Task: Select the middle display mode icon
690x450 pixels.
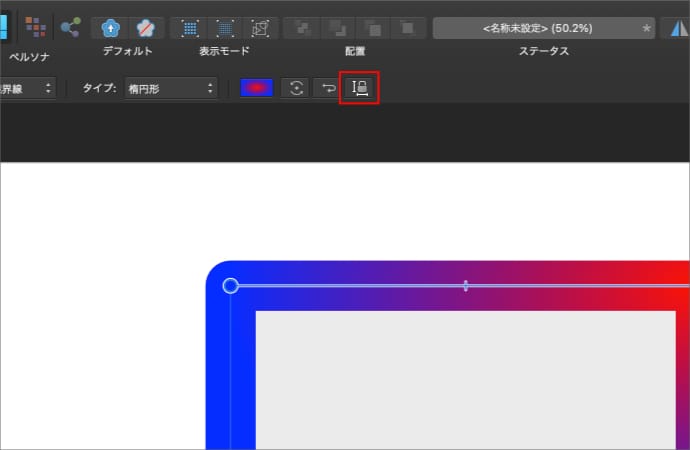Action: click(x=225, y=27)
